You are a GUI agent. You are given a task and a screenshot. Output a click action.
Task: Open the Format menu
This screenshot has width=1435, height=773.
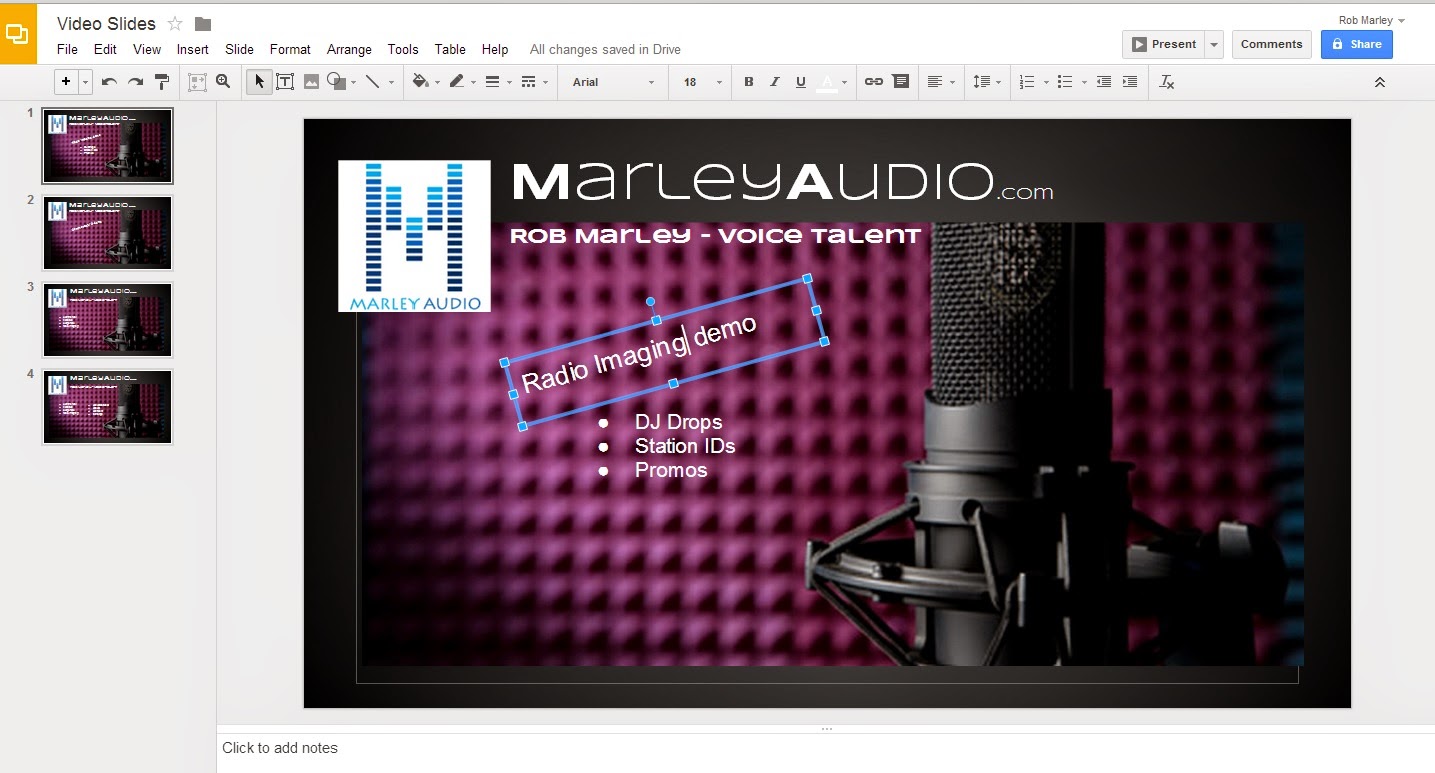290,49
